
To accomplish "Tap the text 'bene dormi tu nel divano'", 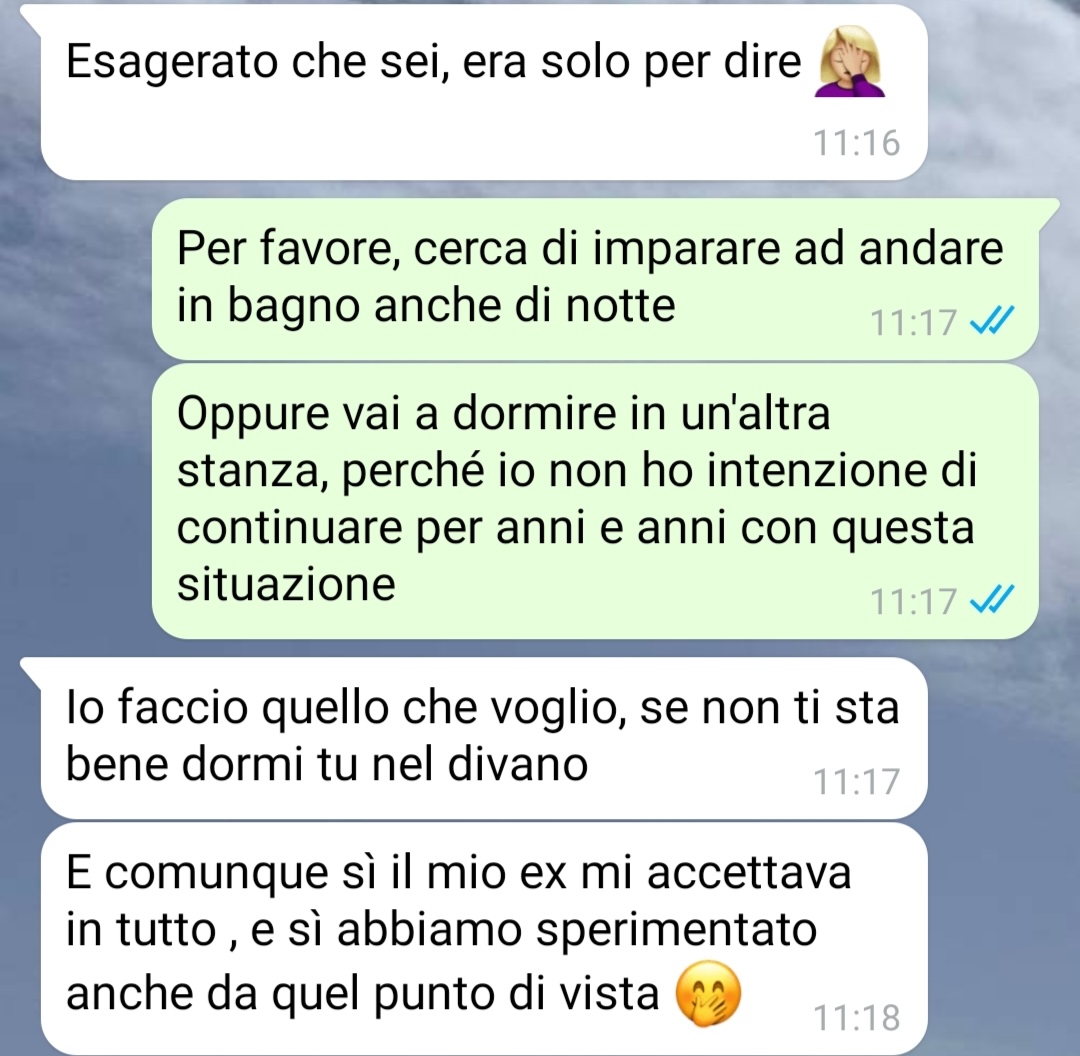I will point(327,764).
